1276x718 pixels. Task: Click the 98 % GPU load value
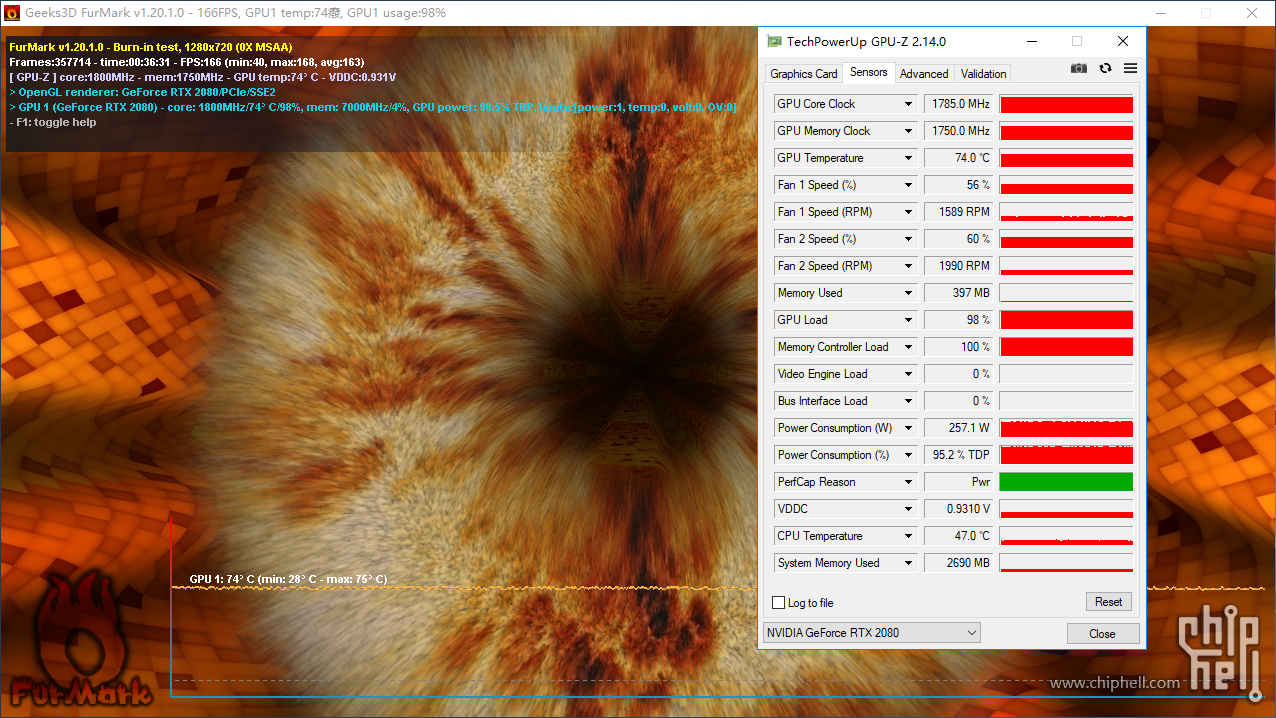[x=958, y=320]
